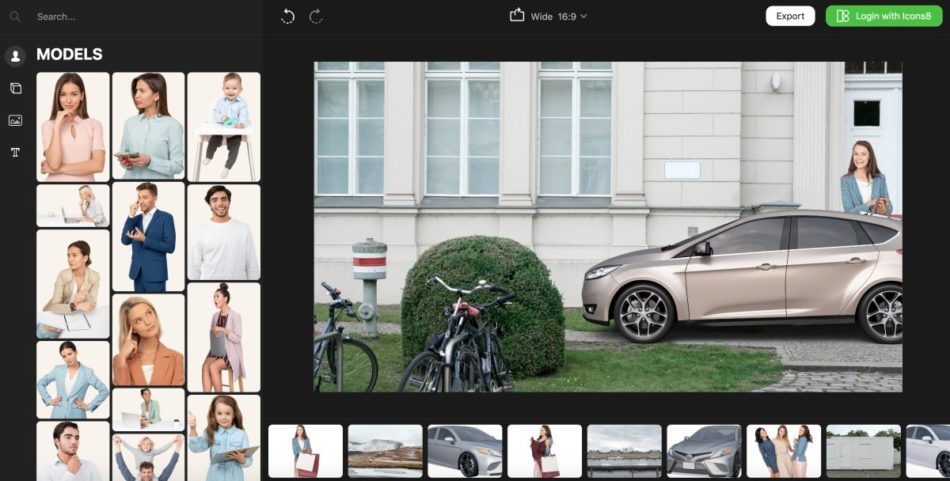
Task: Select little girl holding tablet model
Action: (x=224, y=437)
